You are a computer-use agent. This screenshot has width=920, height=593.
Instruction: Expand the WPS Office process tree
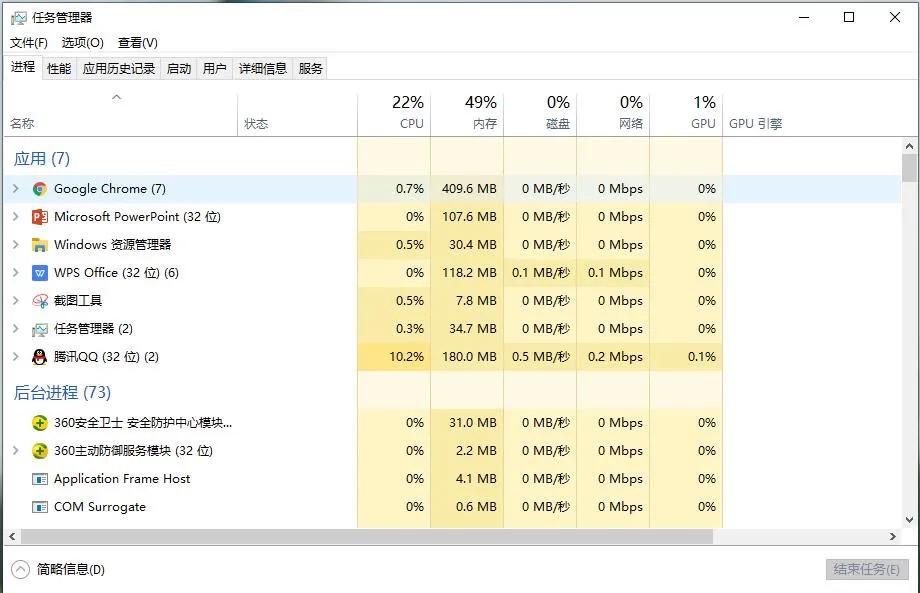click(x=15, y=273)
